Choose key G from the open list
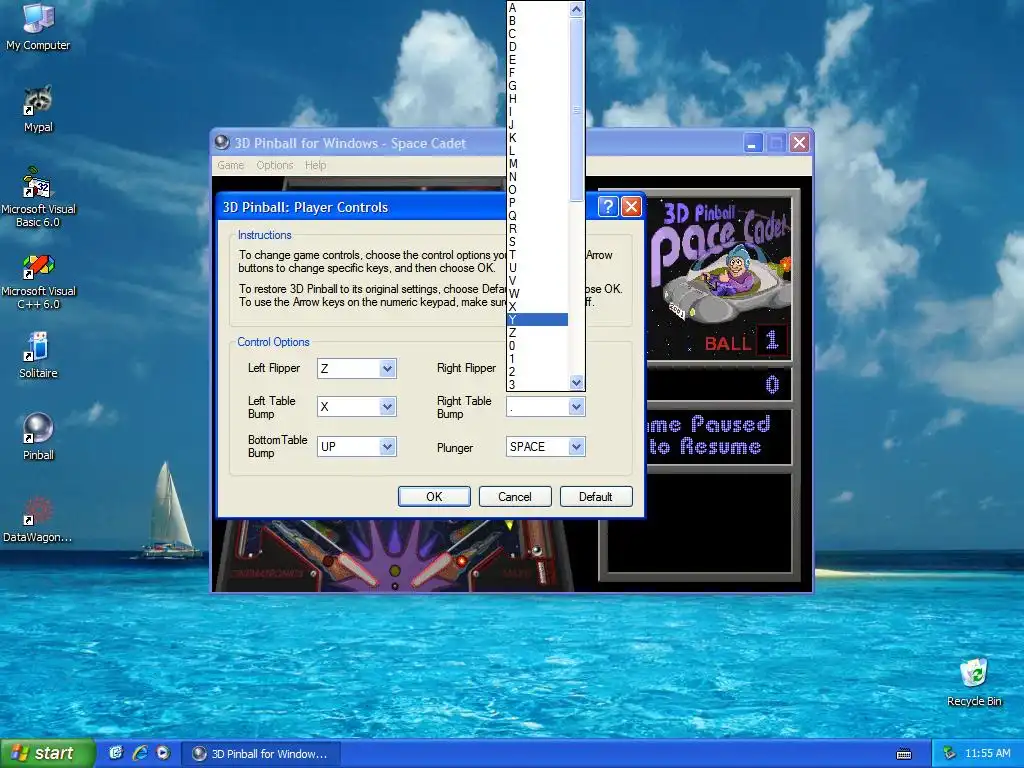The image size is (1024, 768). [x=537, y=86]
